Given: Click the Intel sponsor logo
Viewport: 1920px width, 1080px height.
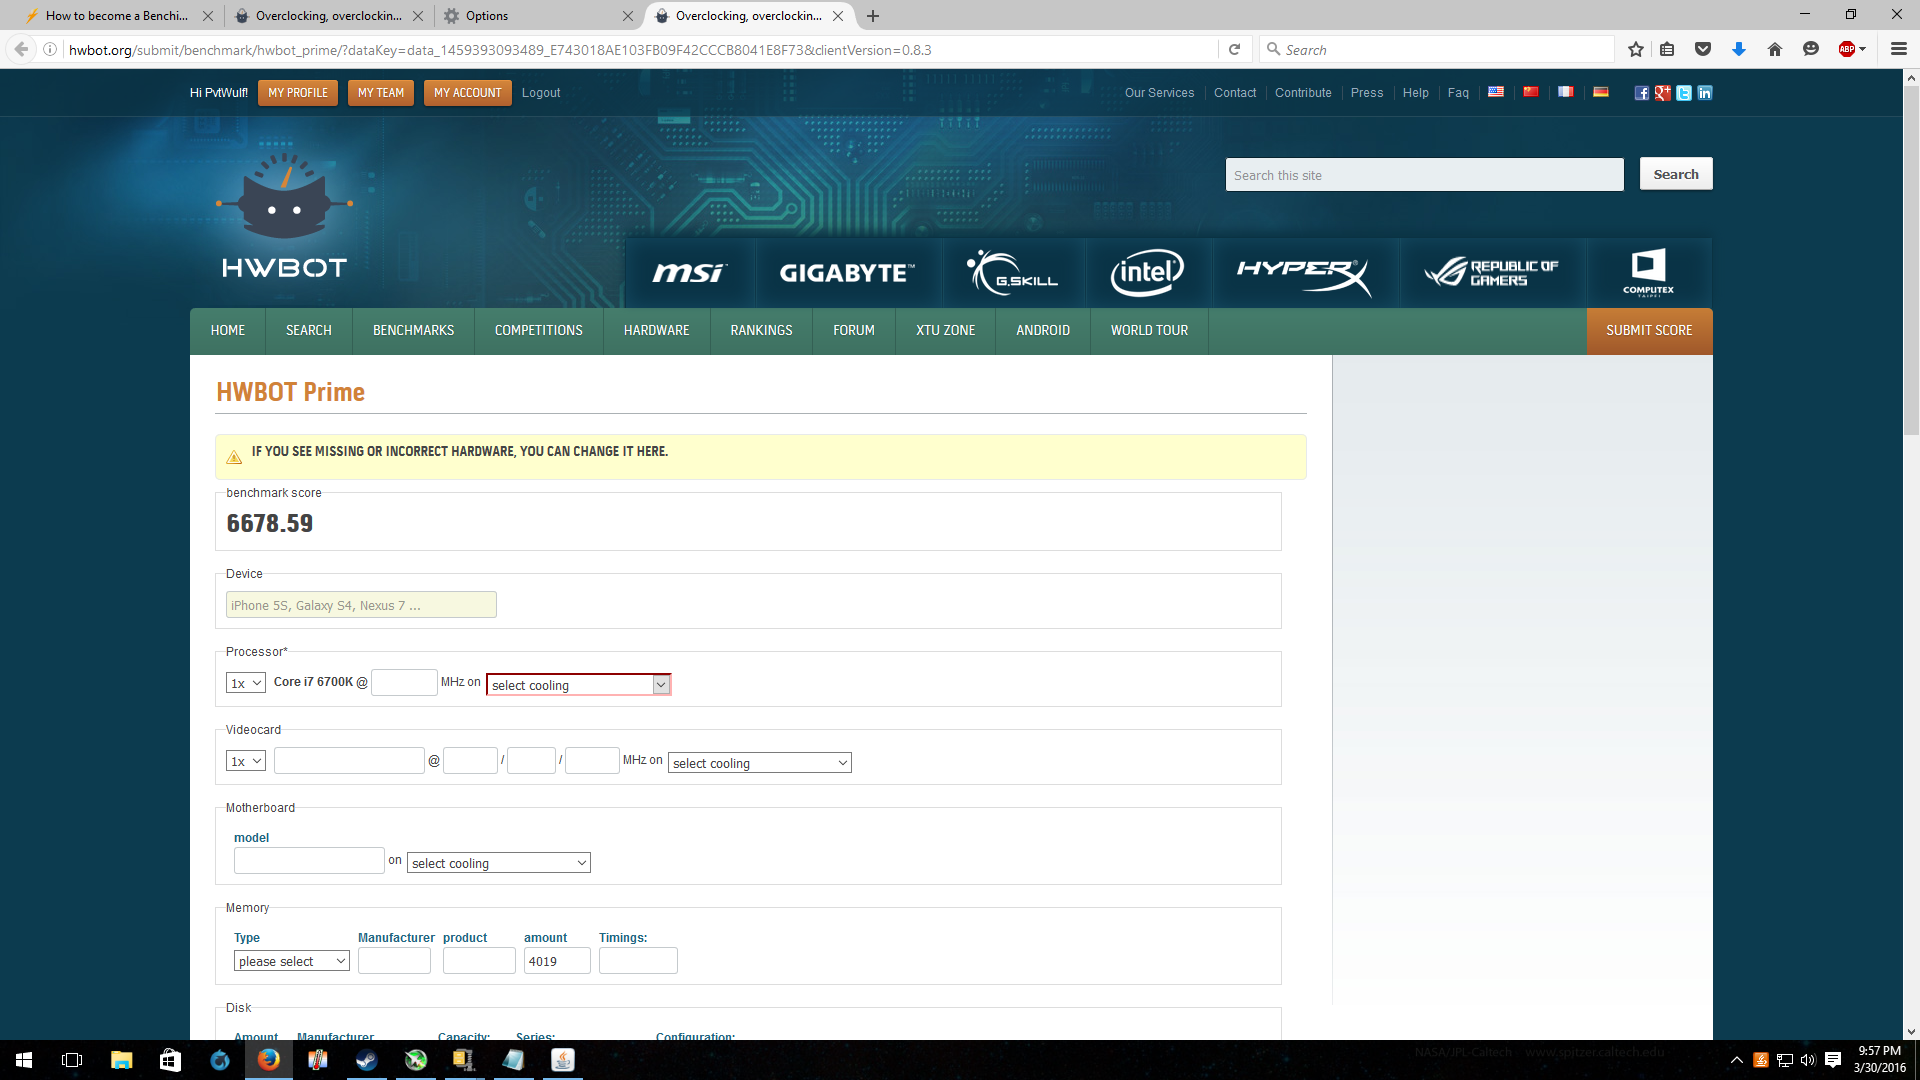Looking at the screenshot, I should (x=1147, y=272).
